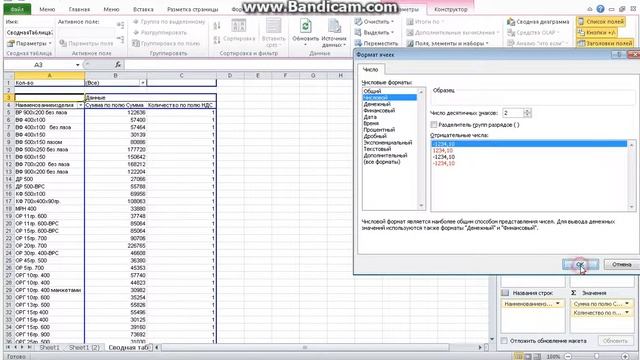Viewport: 640px width, 360px height.
Task: Switch to Page Break Preview icon
Action: pos(537,356)
